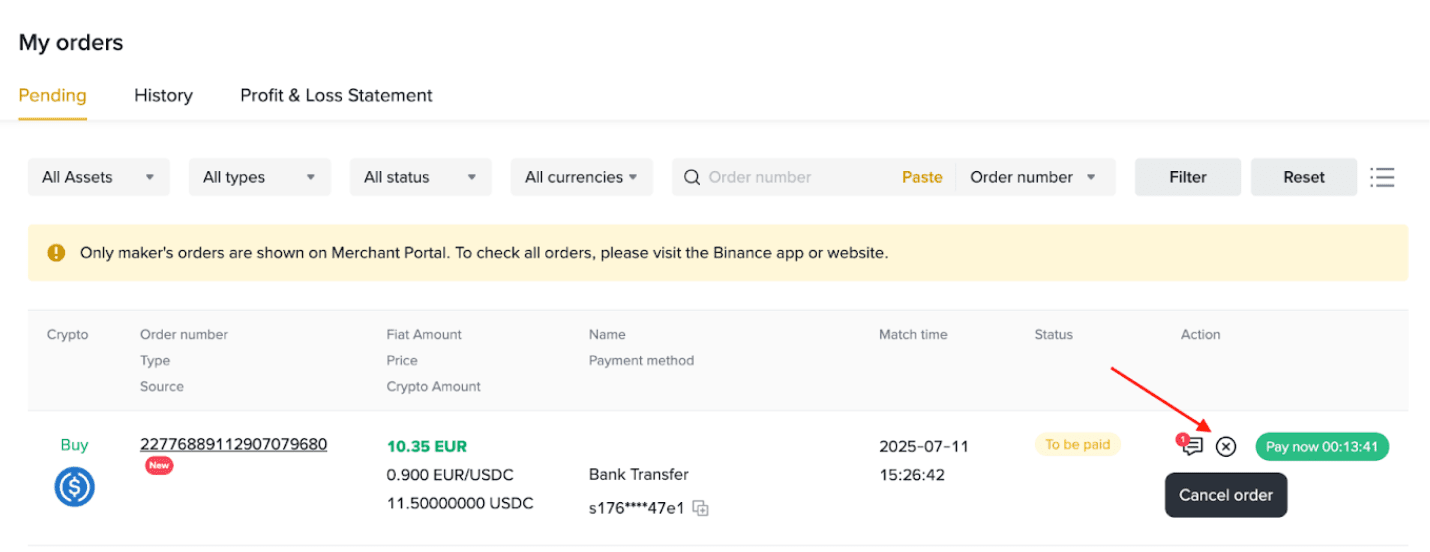Viewport: 1430px width, 552px height.
Task: Copy the payee name s176****47e1
Action: pos(701,508)
